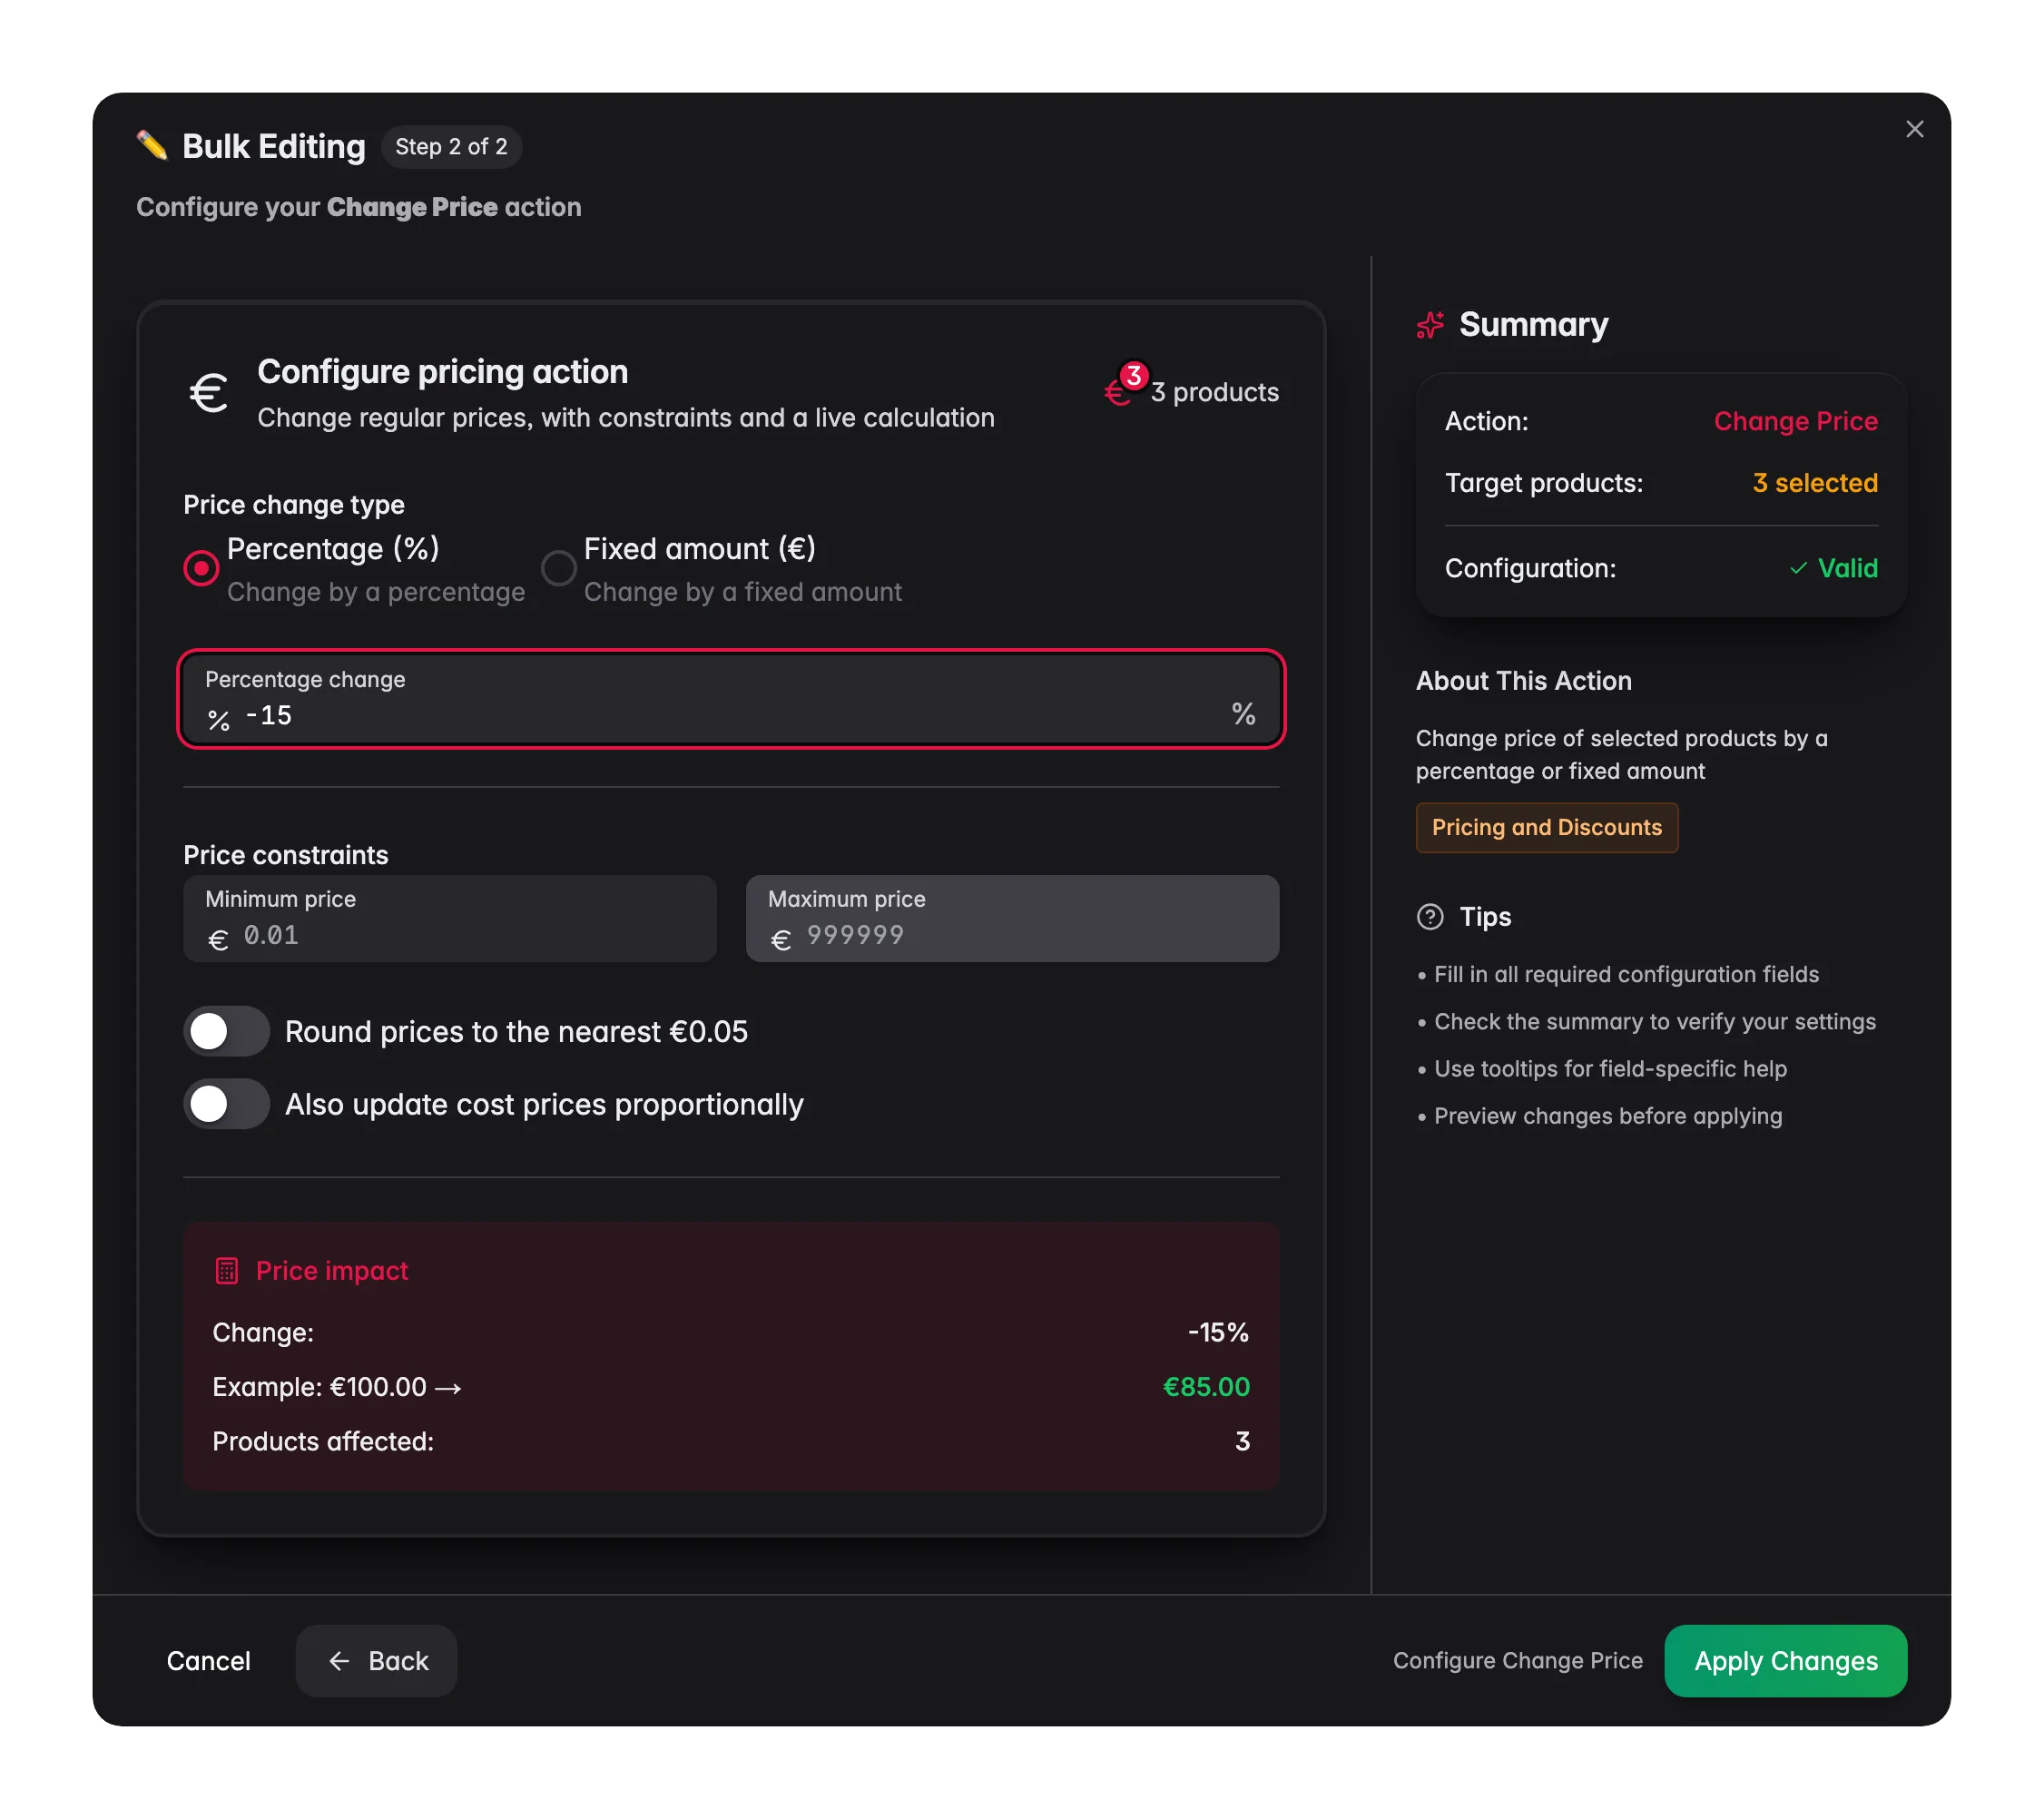Toggle Round prices to the nearest €0.05
The width and height of the screenshot is (2044, 1819).
click(227, 1031)
